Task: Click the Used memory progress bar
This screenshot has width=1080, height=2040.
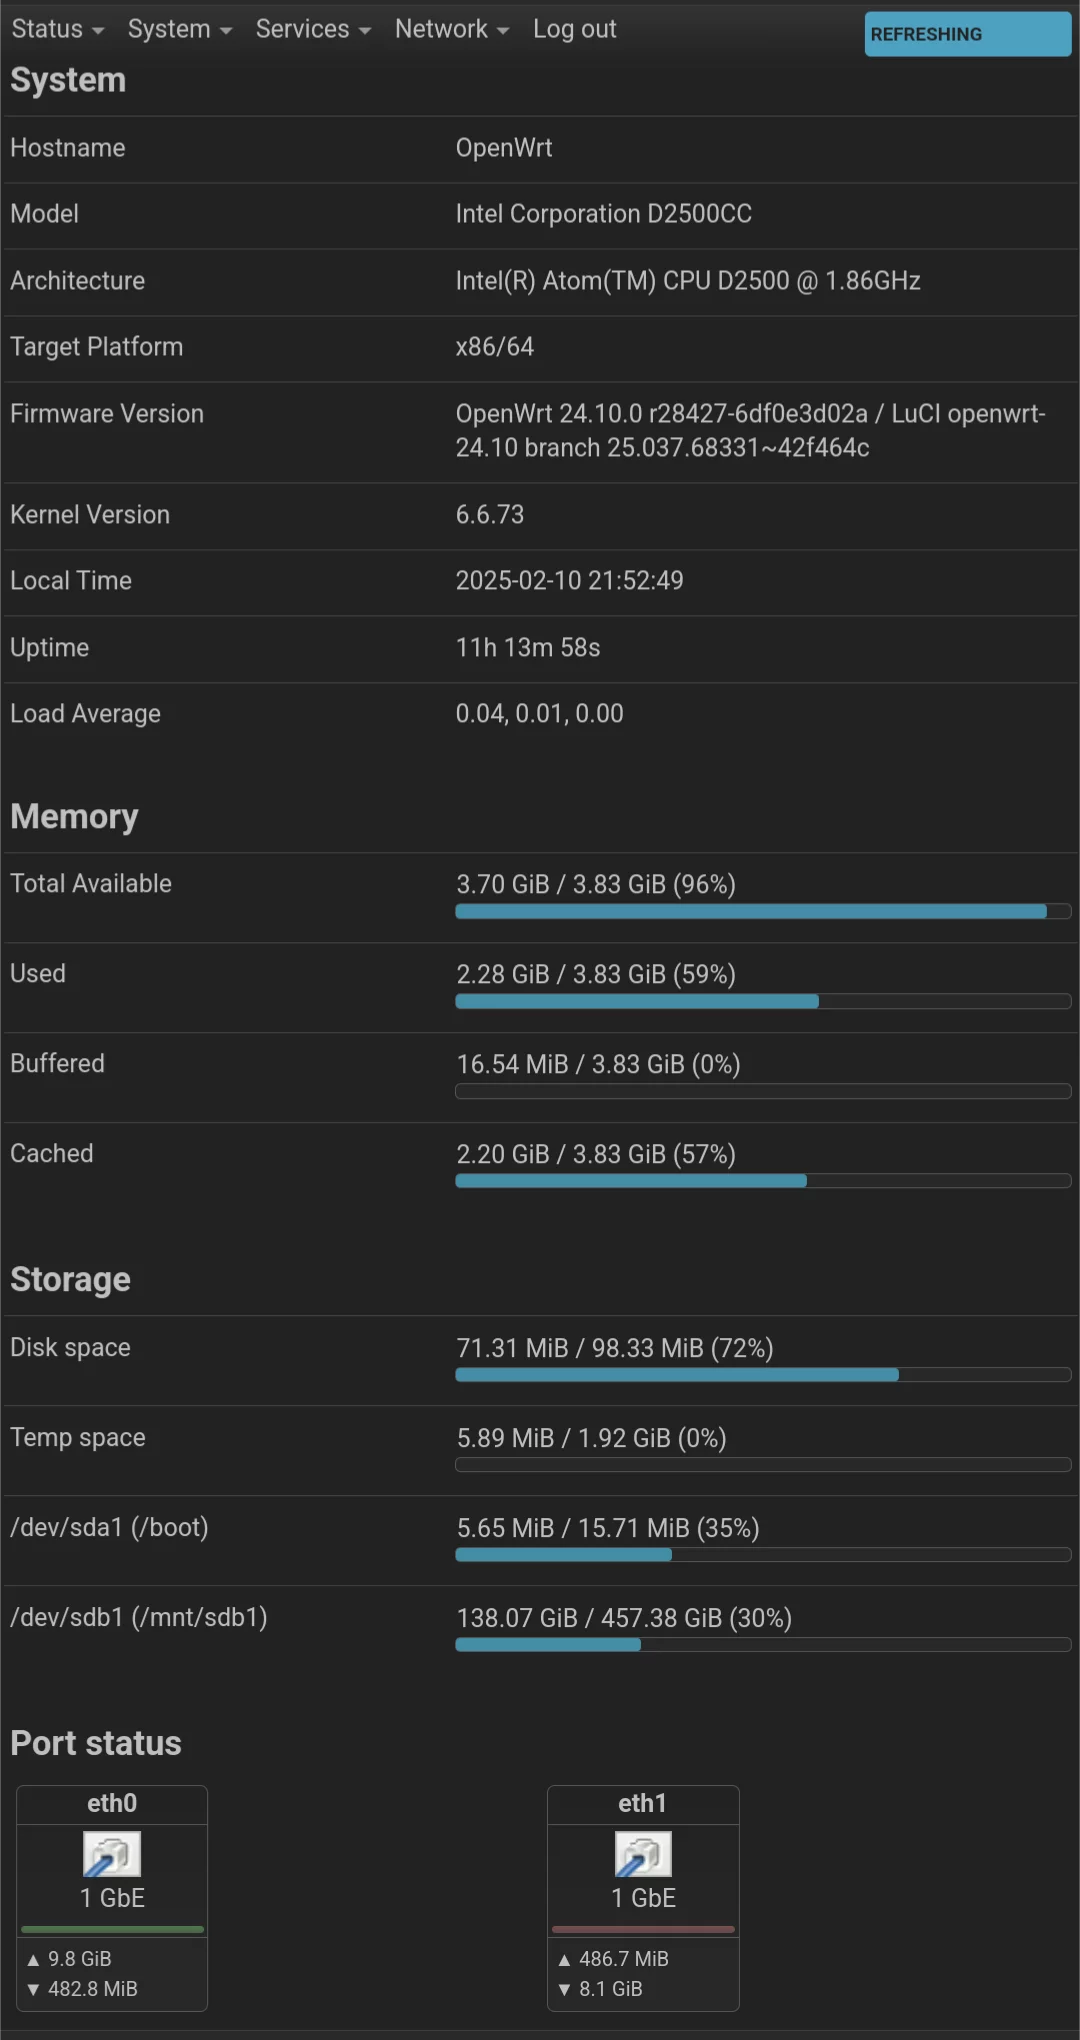Action: [763, 1001]
